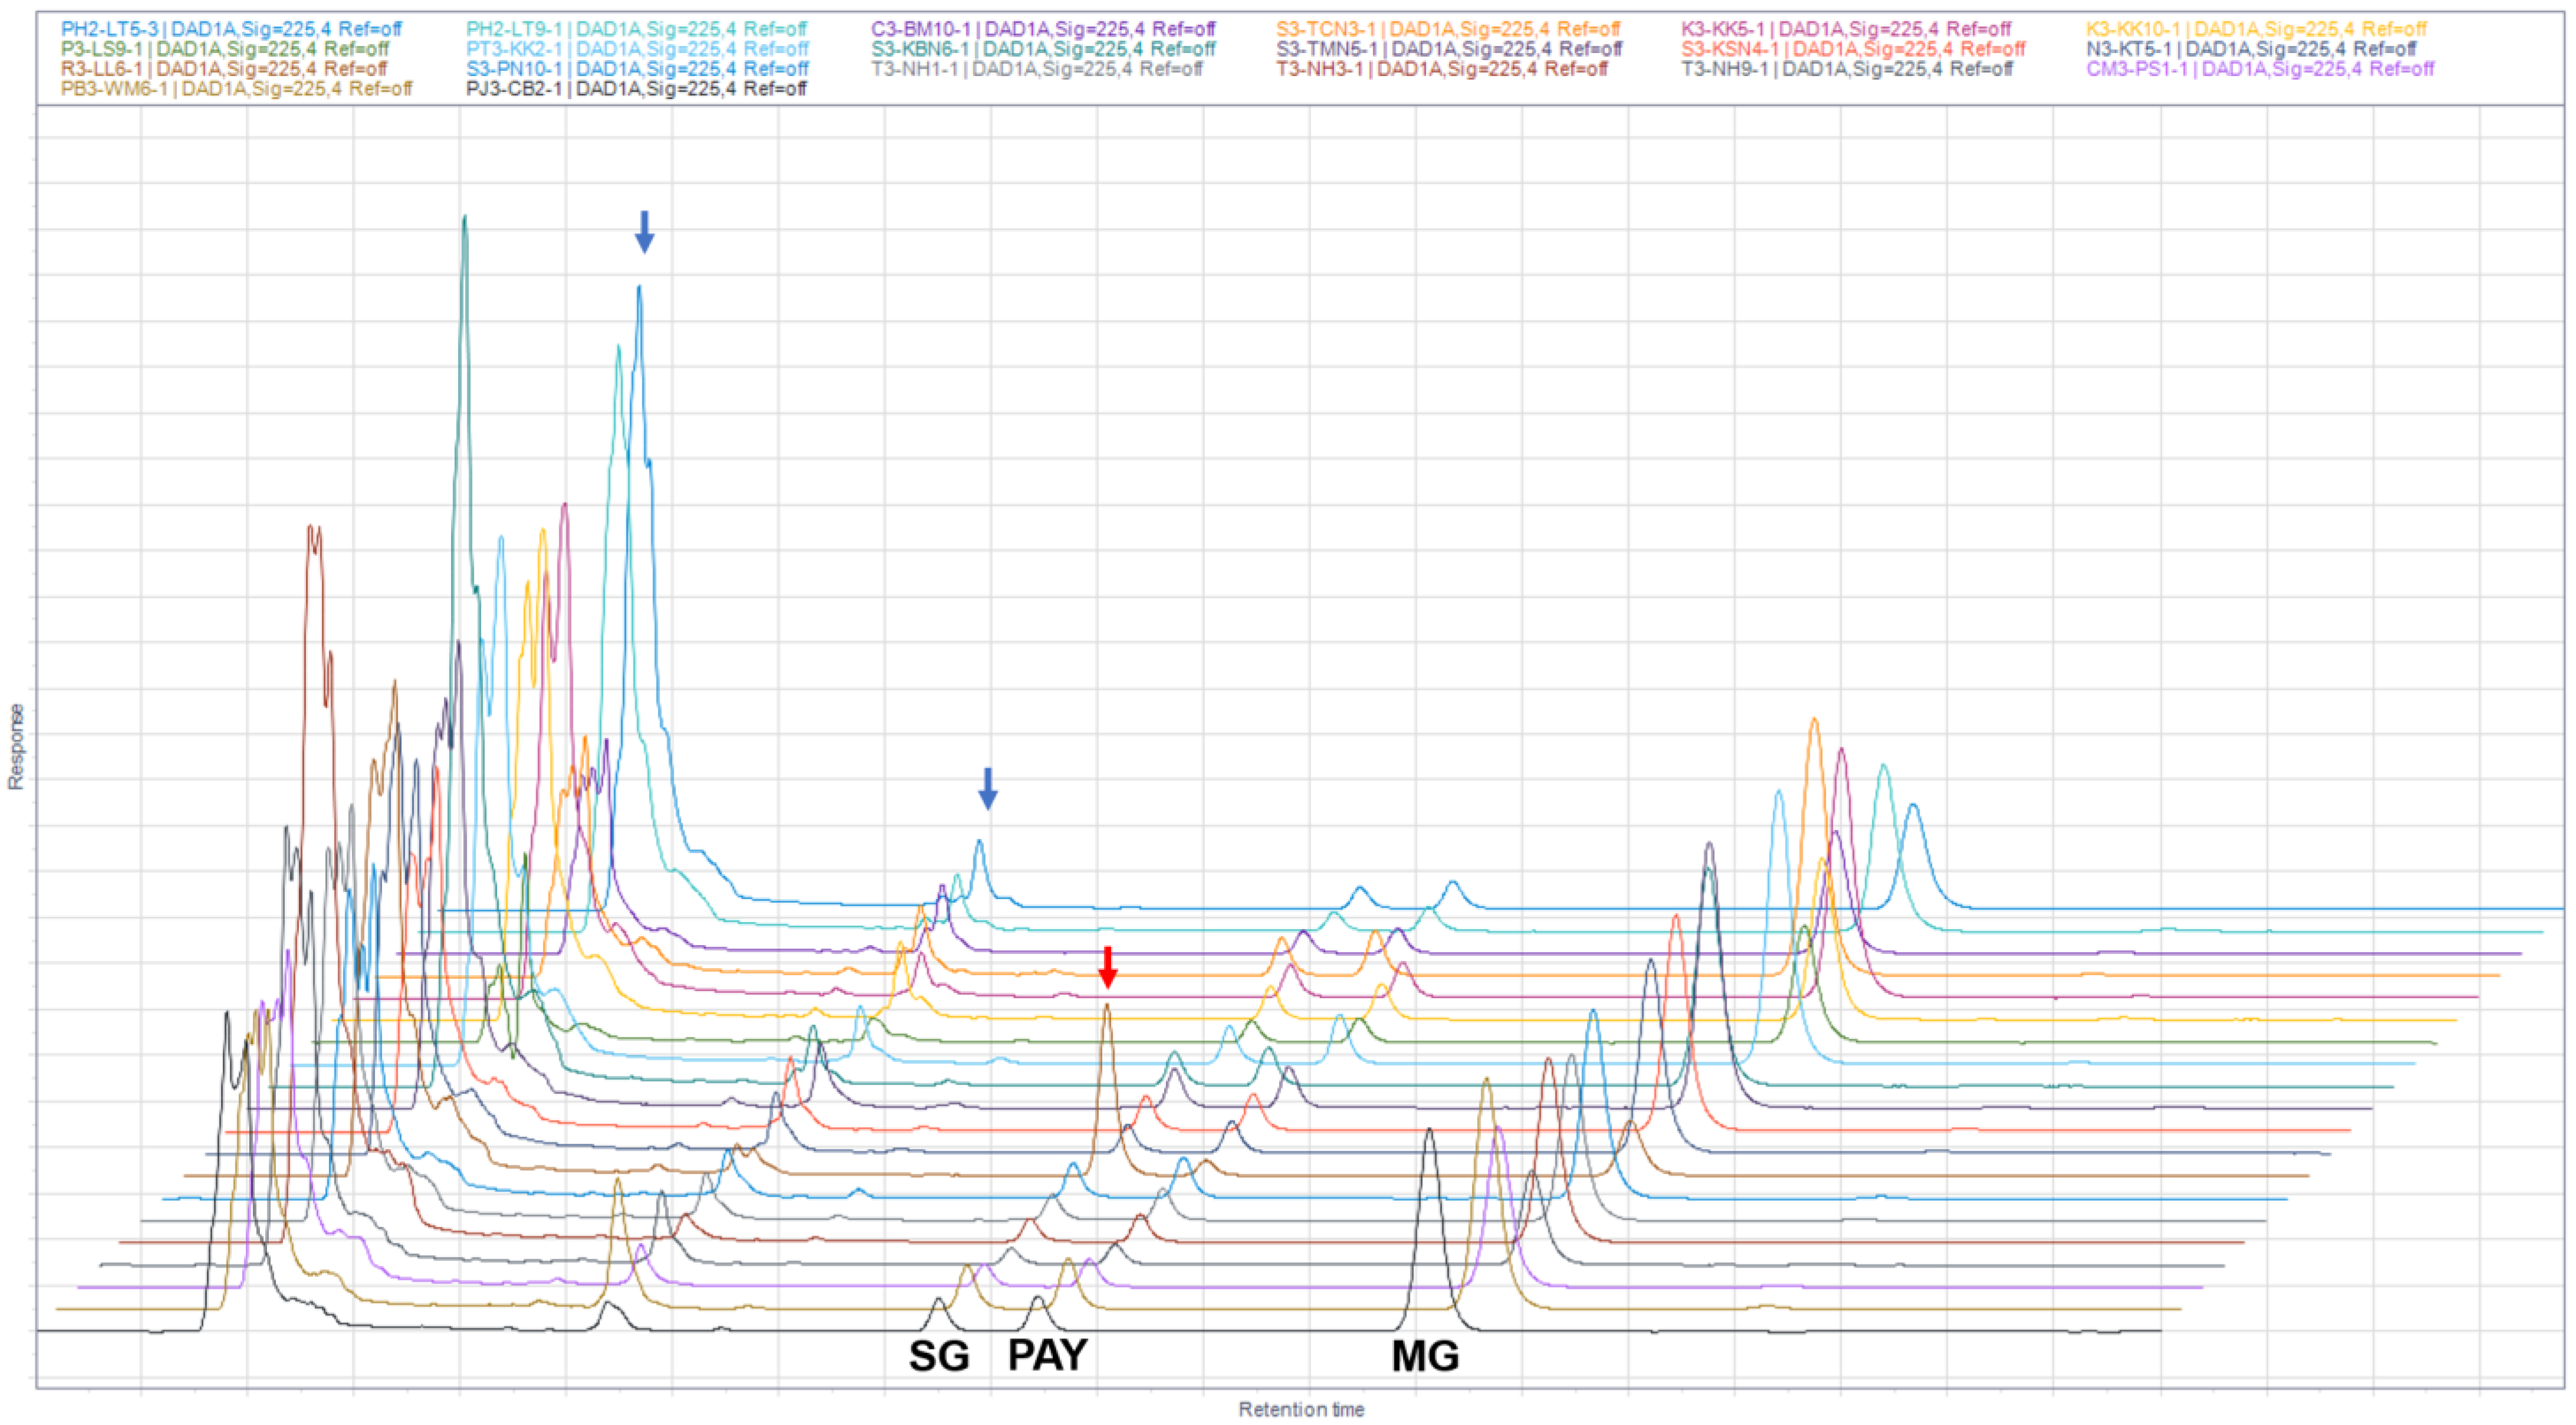Click the lower blue arrow near the SG peak
This screenshot has width=2576, height=1425.
[987, 788]
